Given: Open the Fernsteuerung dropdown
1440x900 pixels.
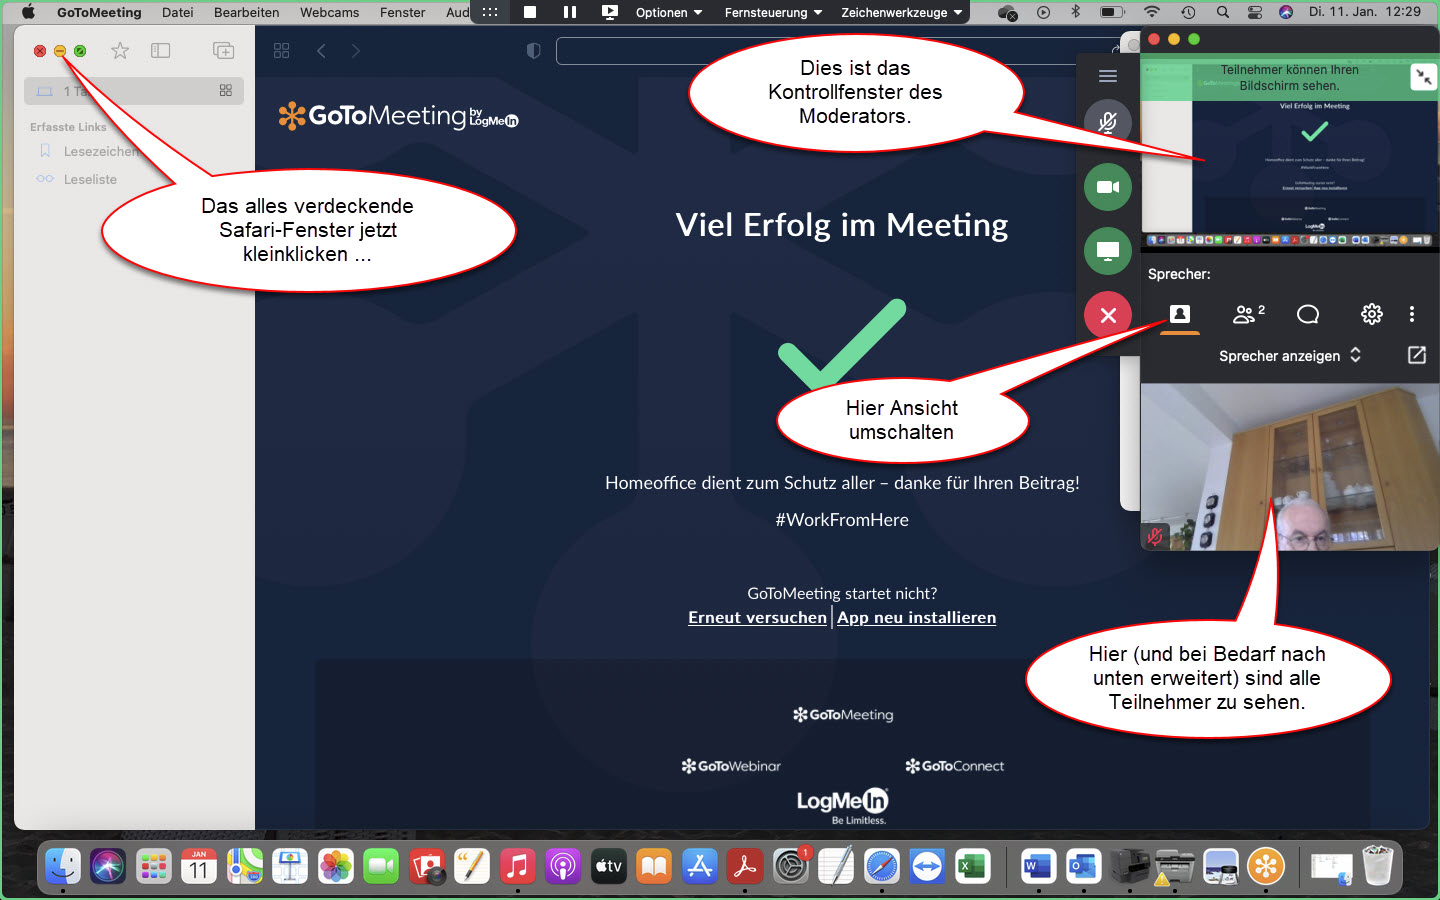Looking at the screenshot, I should pos(773,12).
